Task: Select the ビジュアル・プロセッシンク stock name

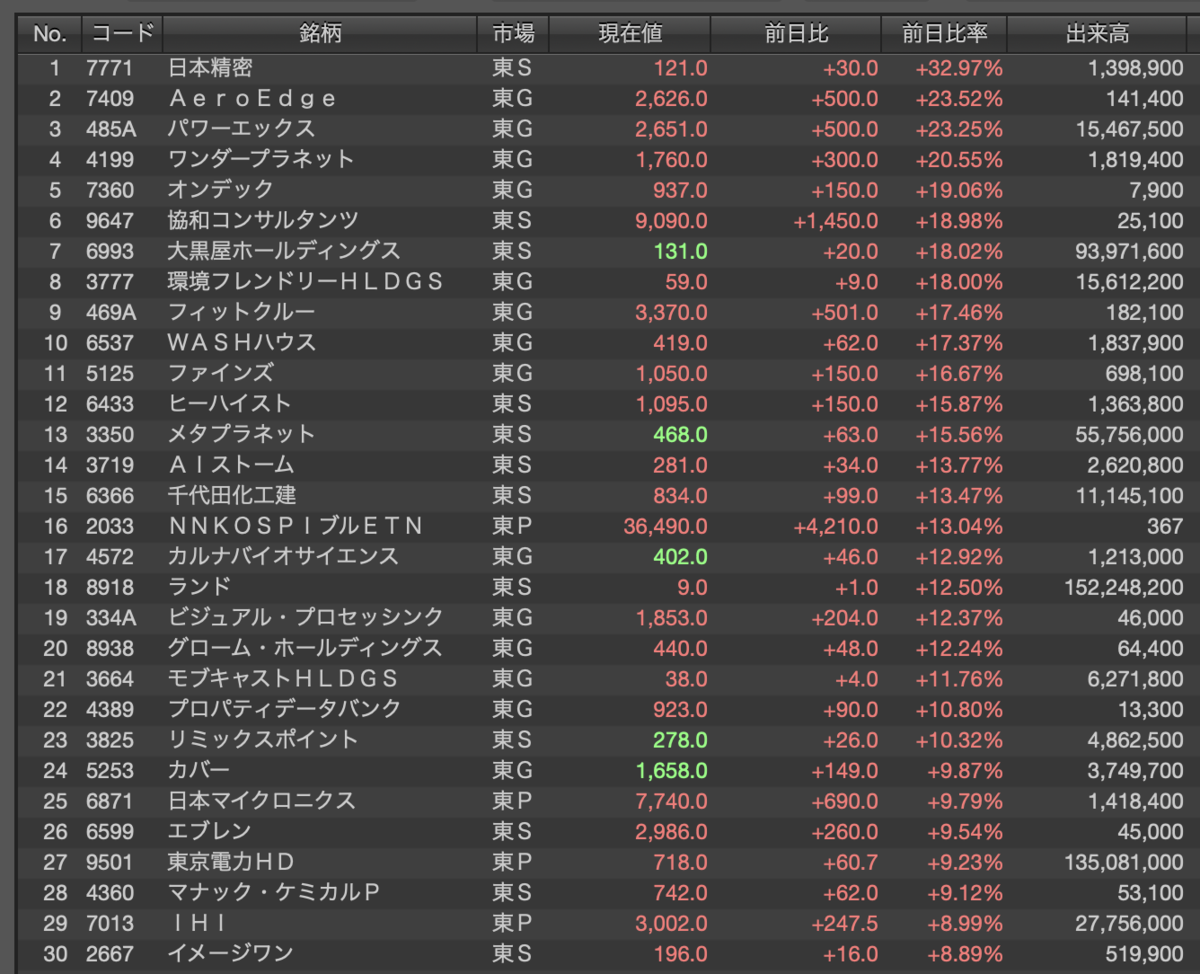Action: [305, 617]
